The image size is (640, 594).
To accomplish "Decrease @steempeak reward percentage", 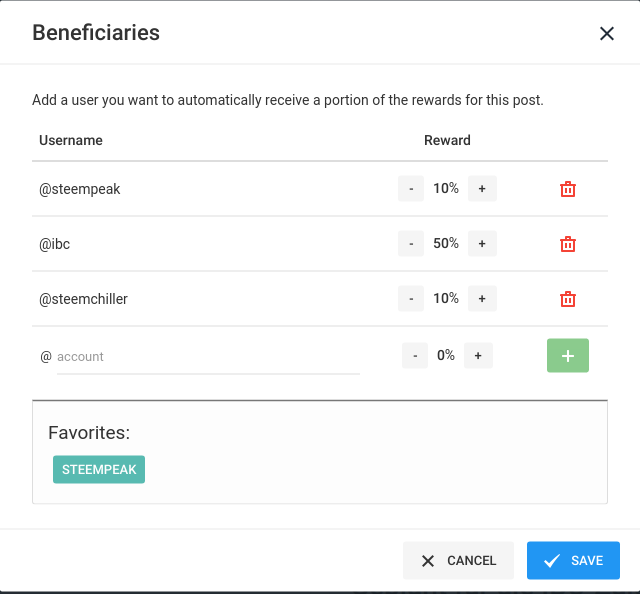I will (411, 189).
